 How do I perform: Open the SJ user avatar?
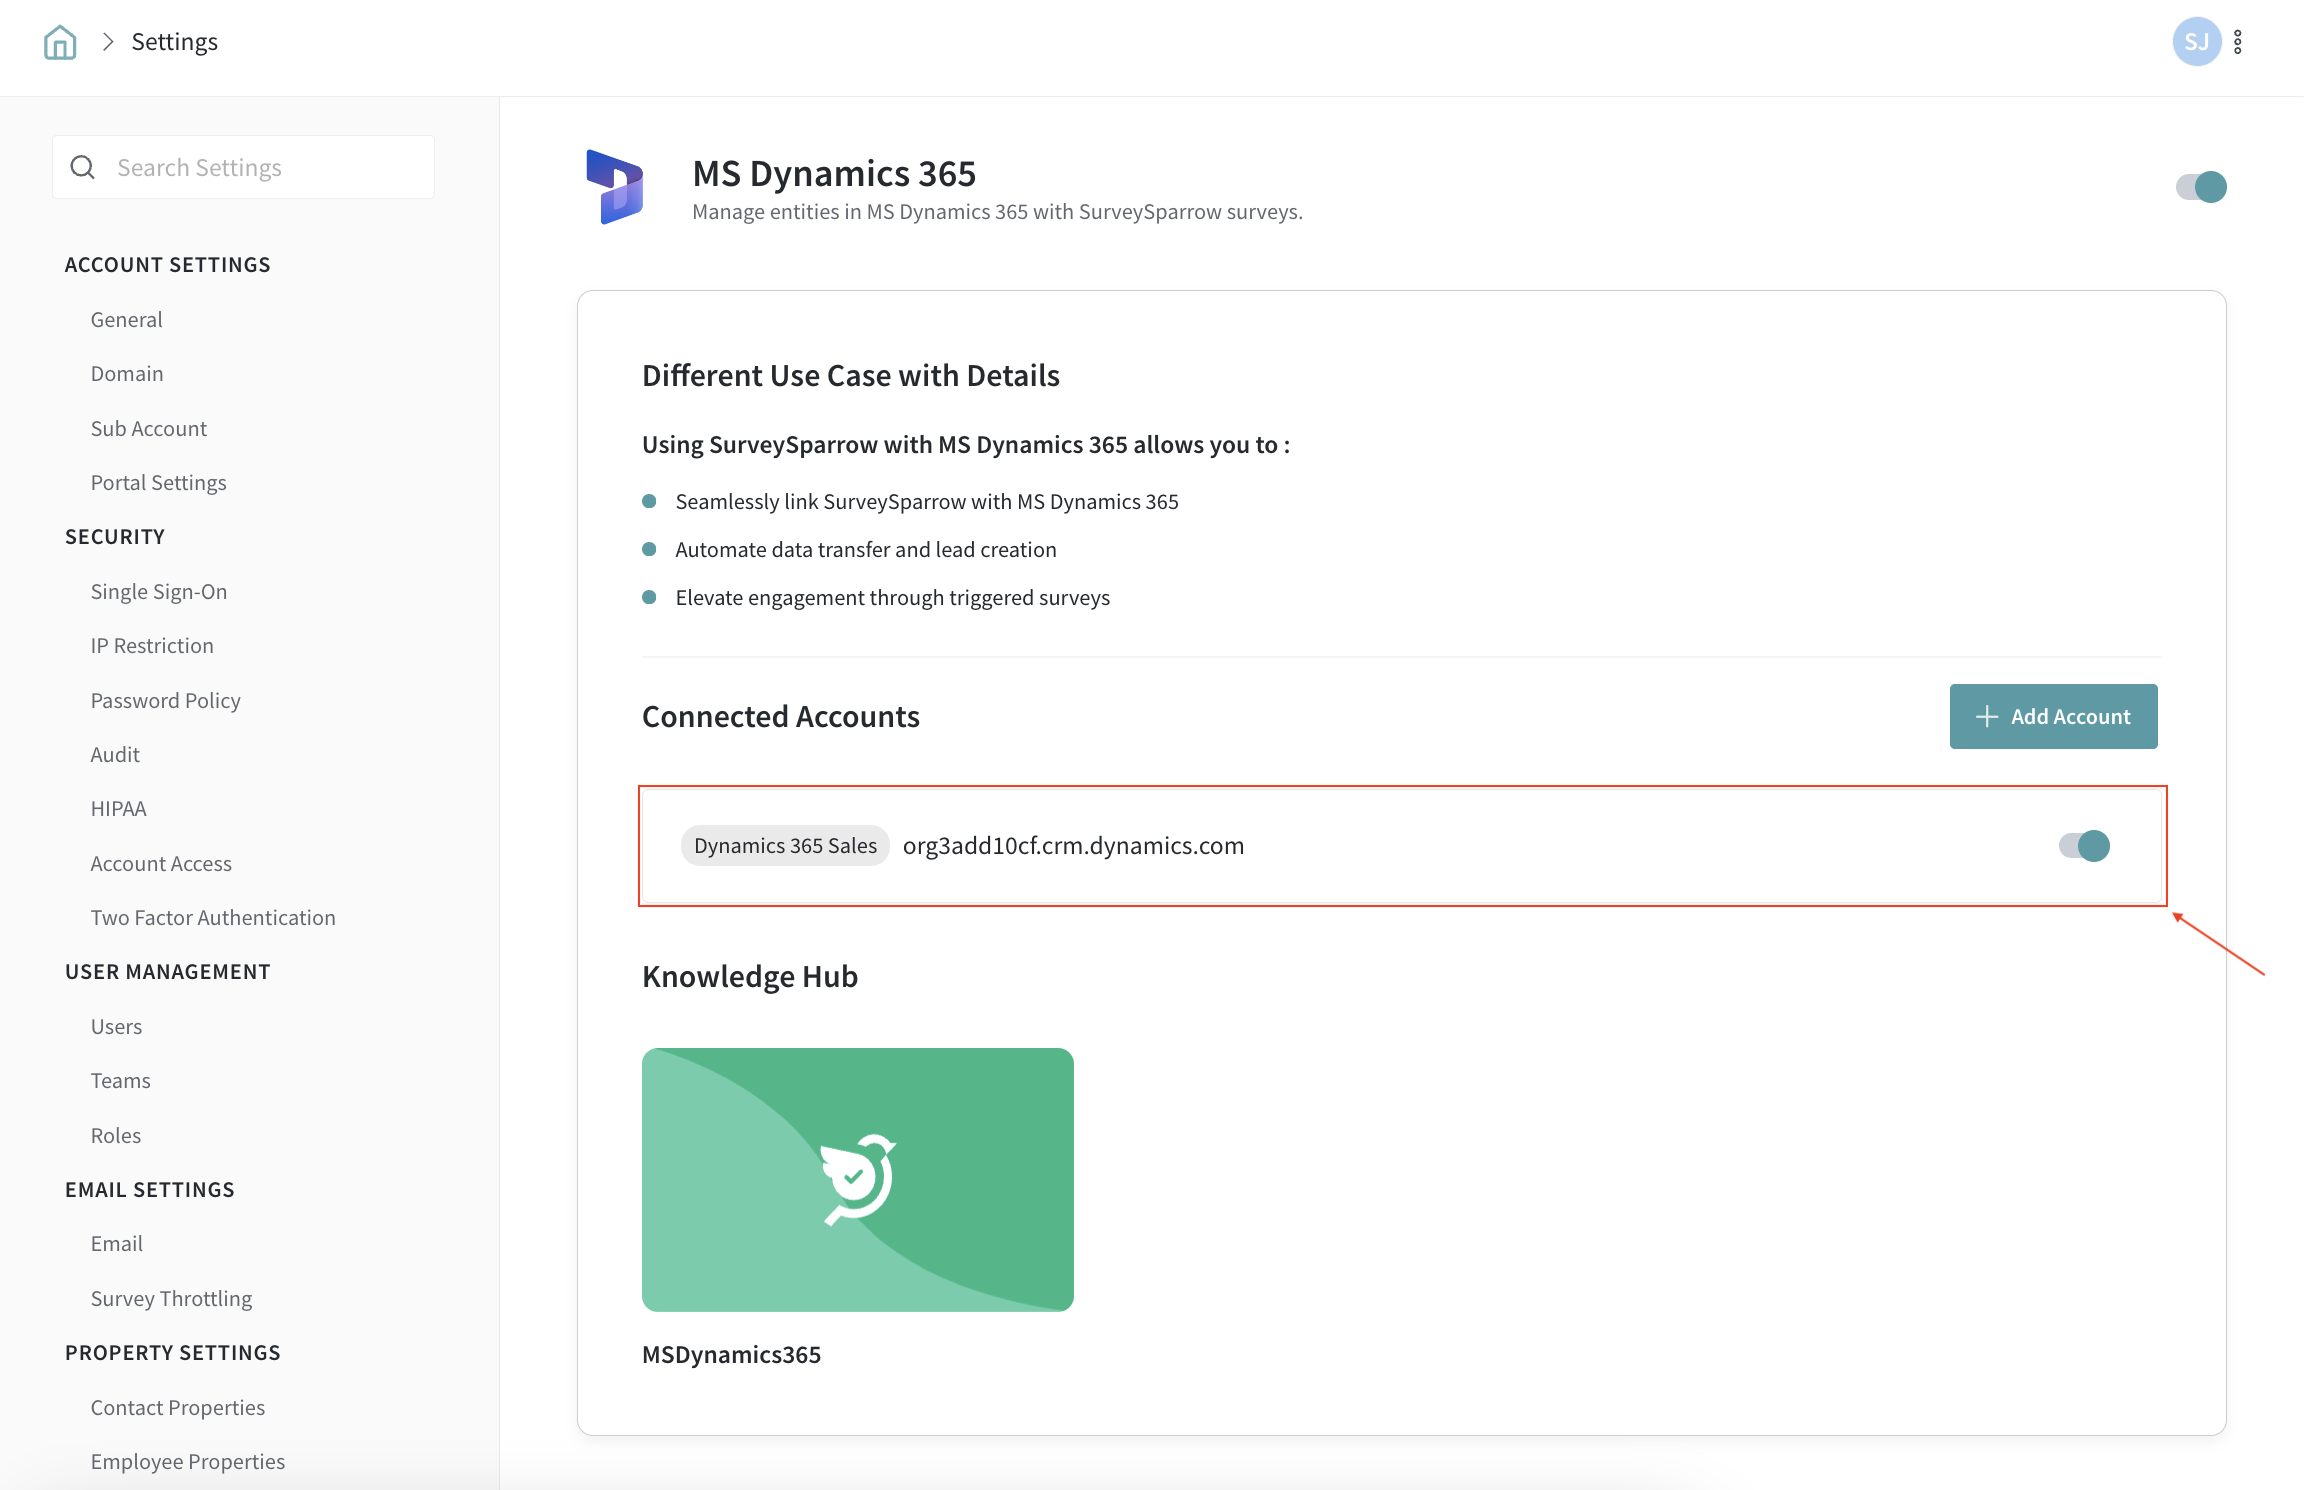pyautogui.click(x=2195, y=42)
